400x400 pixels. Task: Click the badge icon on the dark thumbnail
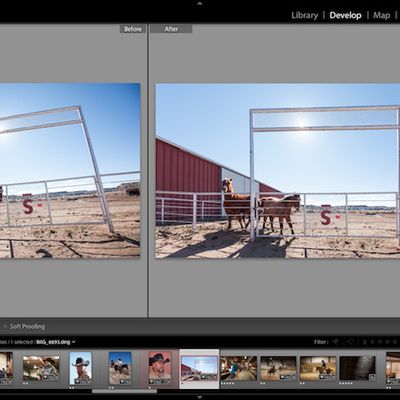(x=372, y=377)
